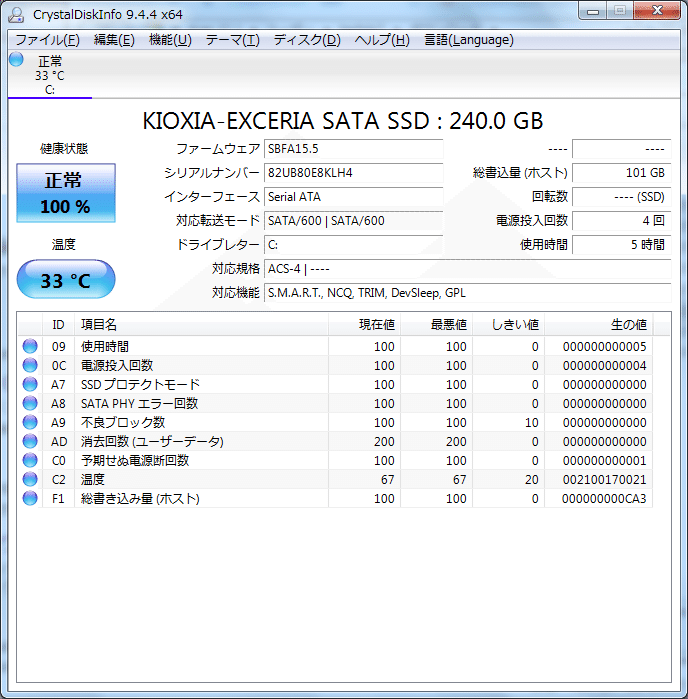Click the firmware field SBFA15.5
The width and height of the screenshot is (688, 699).
tap(354, 149)
